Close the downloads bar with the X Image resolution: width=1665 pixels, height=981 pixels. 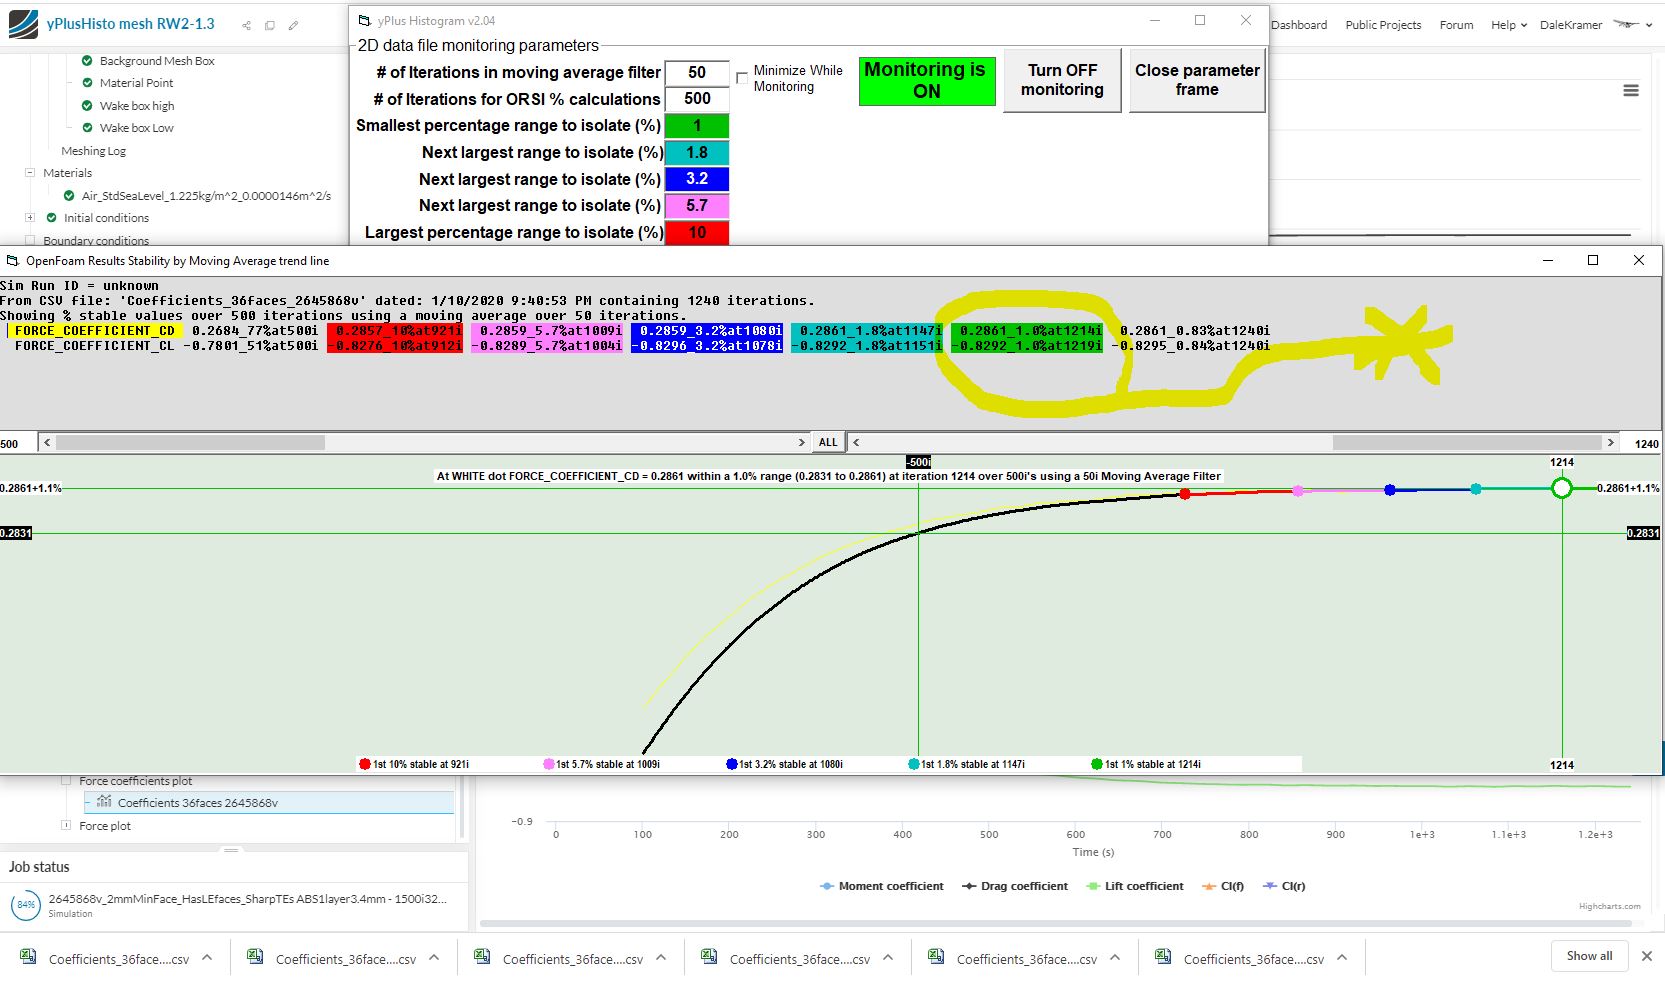(x=1647, y=956)
